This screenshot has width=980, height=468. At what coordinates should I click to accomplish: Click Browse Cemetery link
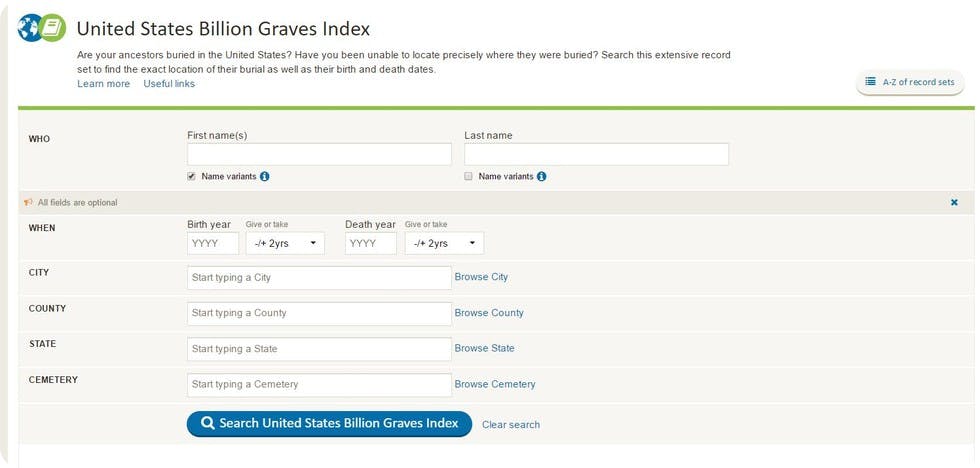coord(495,384)
